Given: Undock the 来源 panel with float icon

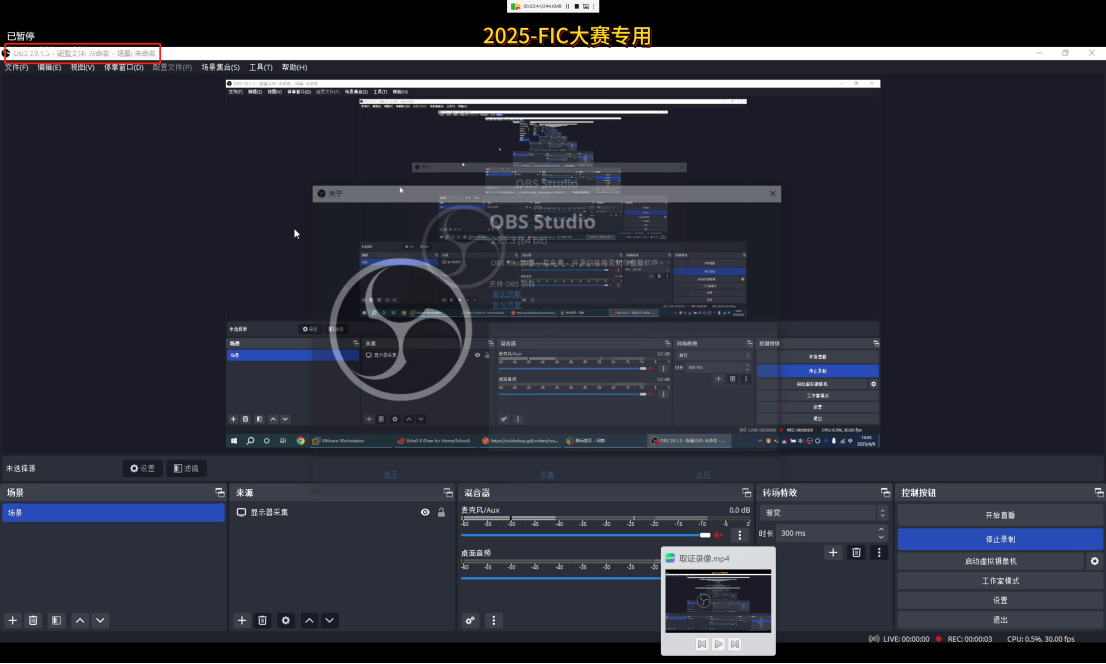Looking at the screenshot, I should [448, 493].
